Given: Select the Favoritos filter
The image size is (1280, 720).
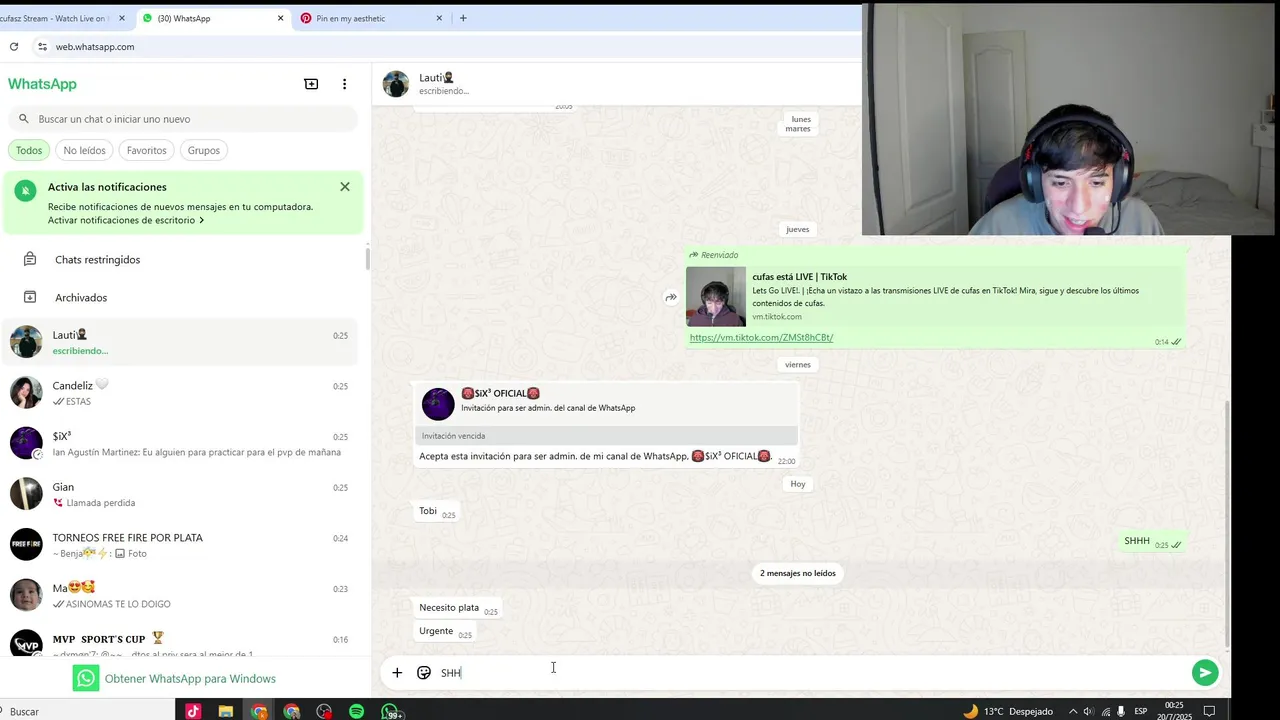Looking at the screenshot, I should [146, 150].
